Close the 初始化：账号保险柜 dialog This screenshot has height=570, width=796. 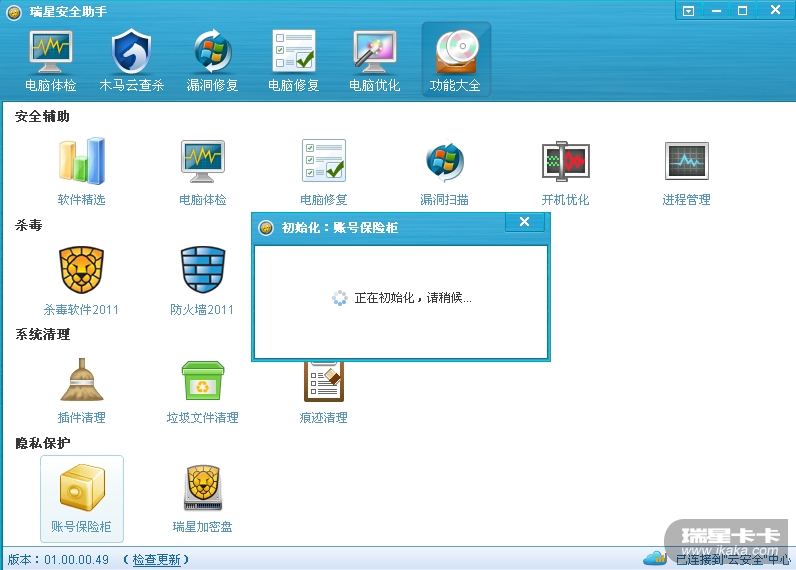[x=524, y=222]
